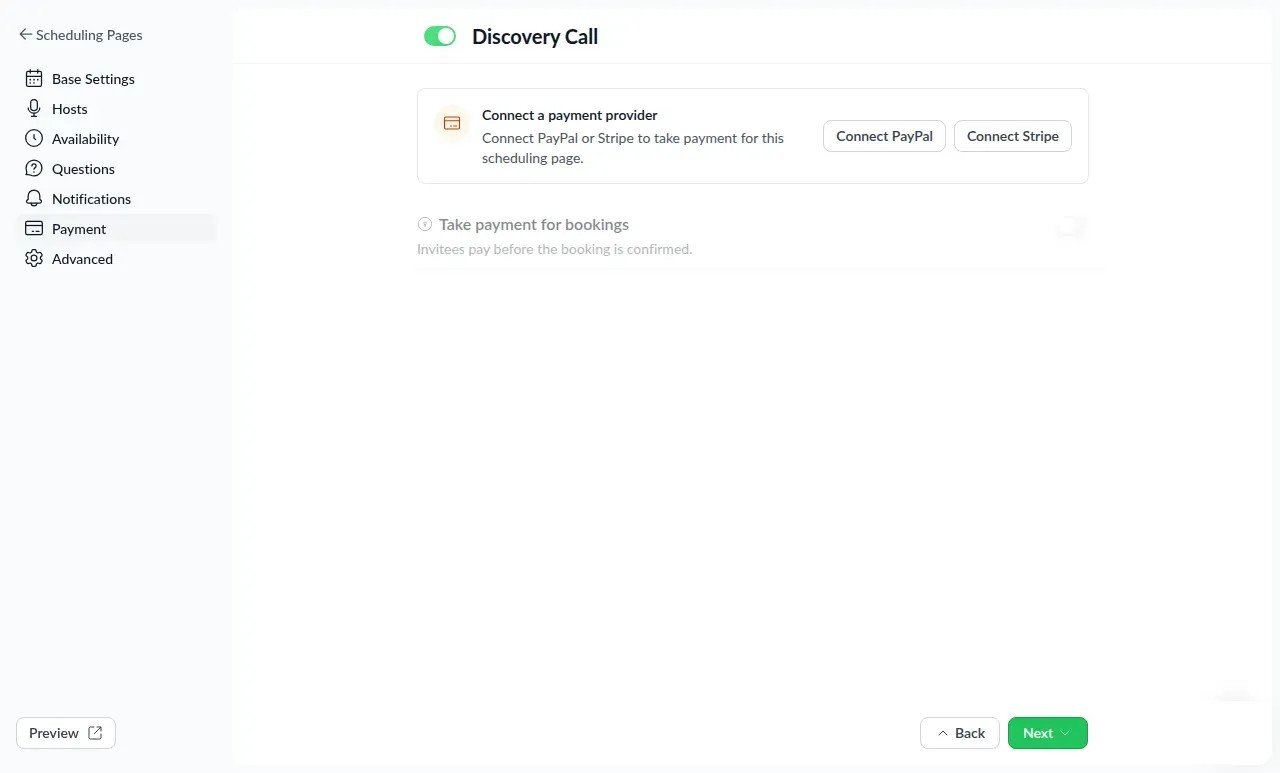Toggle the Discovery Call page off
The width and height of the screenshot is (1280, 773).
[x=440, y=36]
